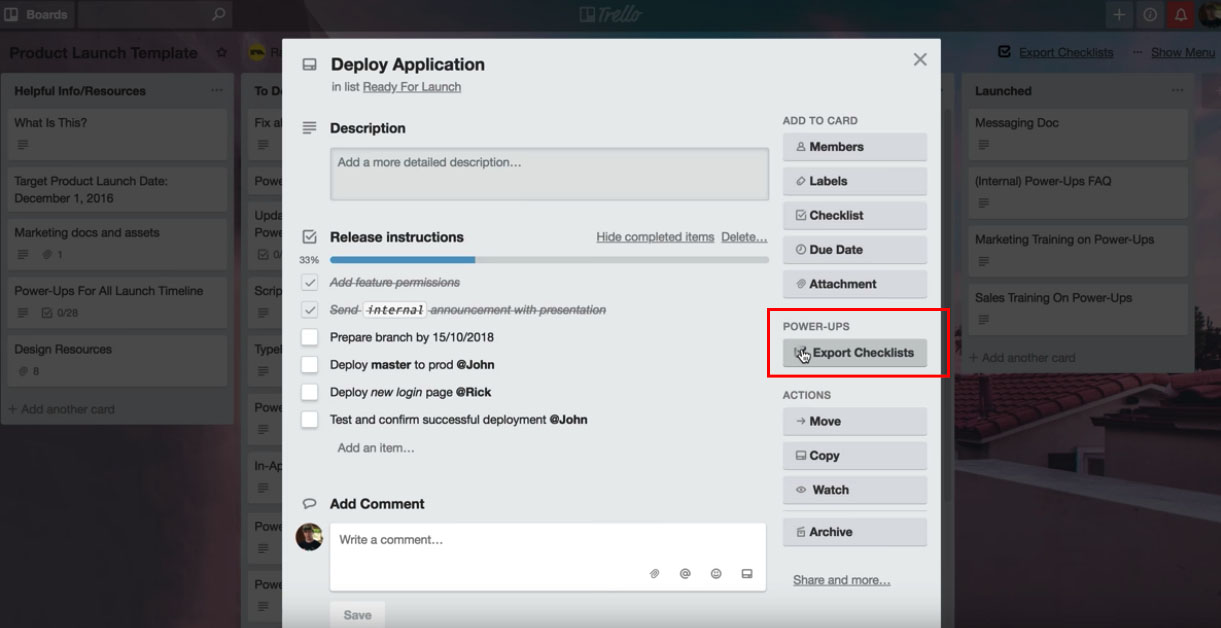Image resolution: width=1221 pixels, height=628 pixels.
Task: Click 'Delete...' for the Release instructions checklist
Action: coord(744,237)
